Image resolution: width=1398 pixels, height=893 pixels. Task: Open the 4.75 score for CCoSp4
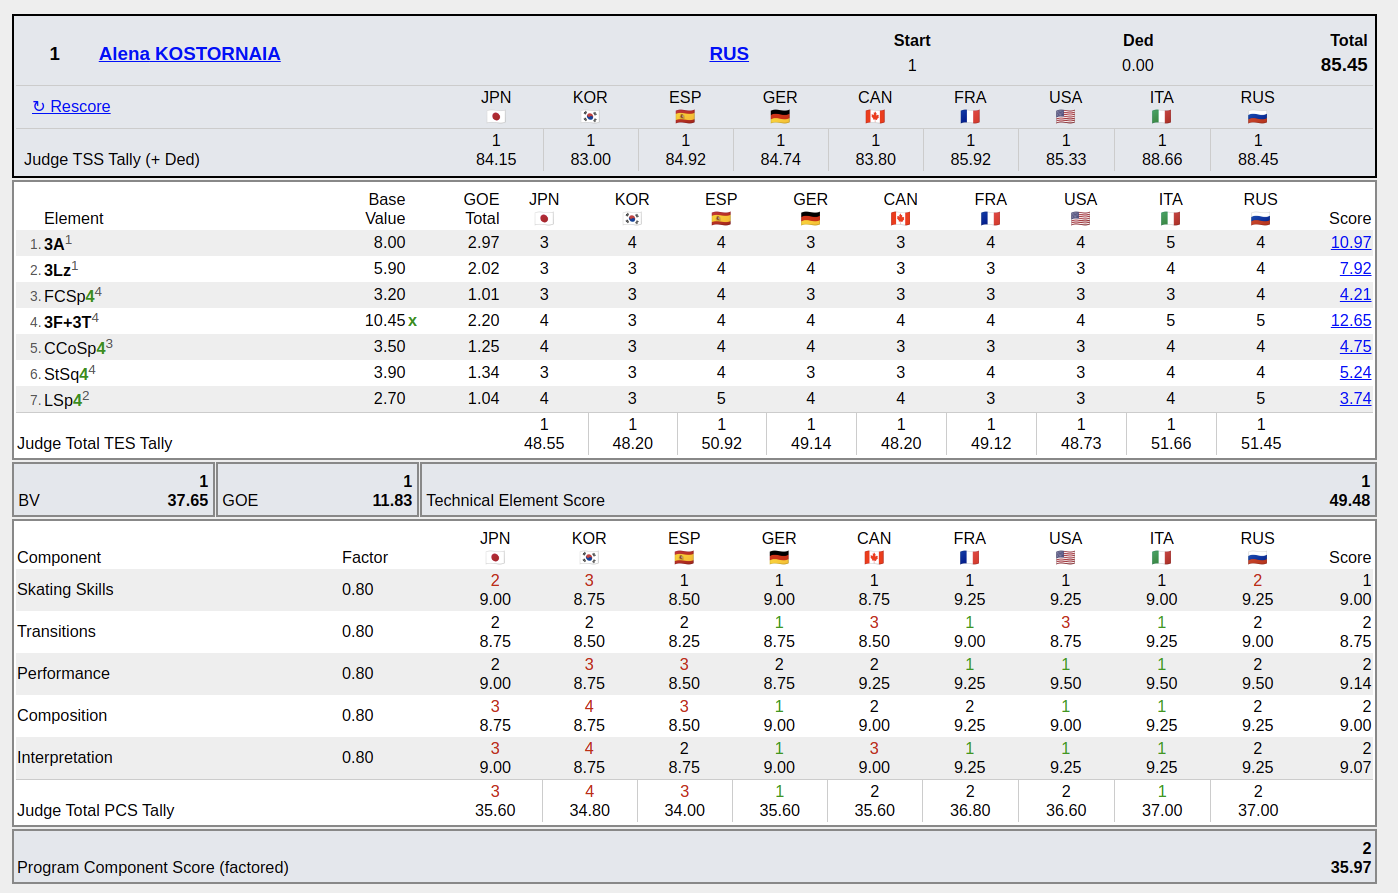[1355, 347]
